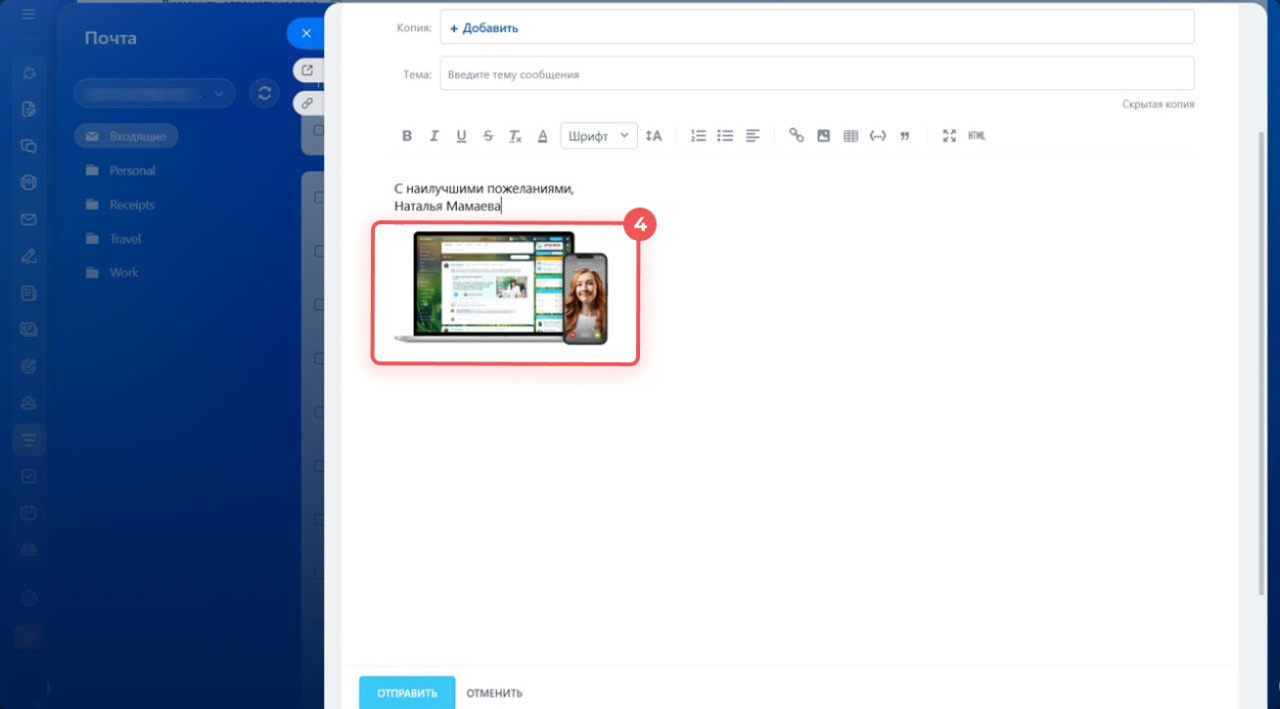1280x709 pixels.
Task: Insert a numbered list
Action: [x=699, y=136]
